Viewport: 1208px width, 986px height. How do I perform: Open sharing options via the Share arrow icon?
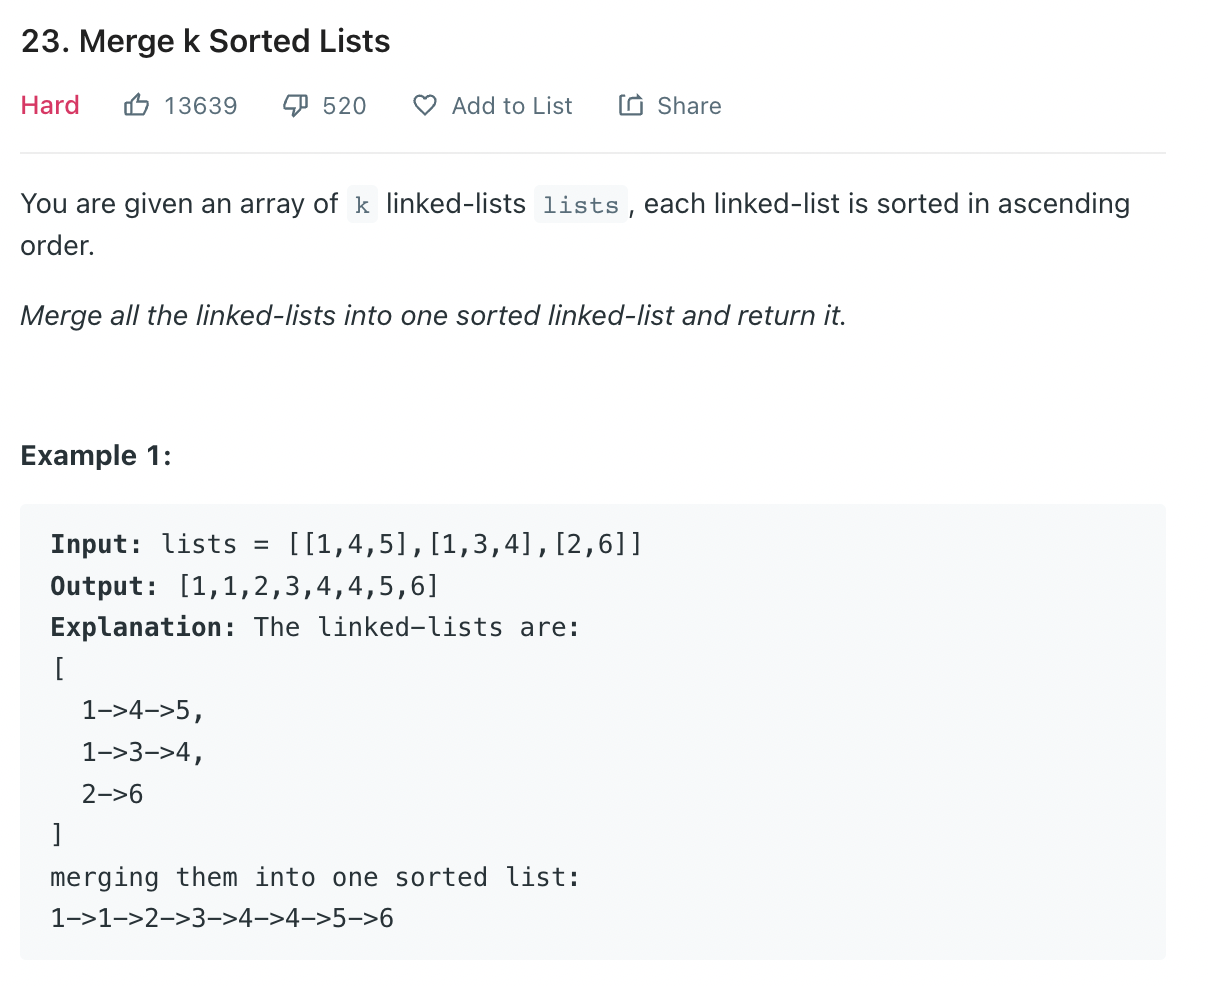pos(630,104)
